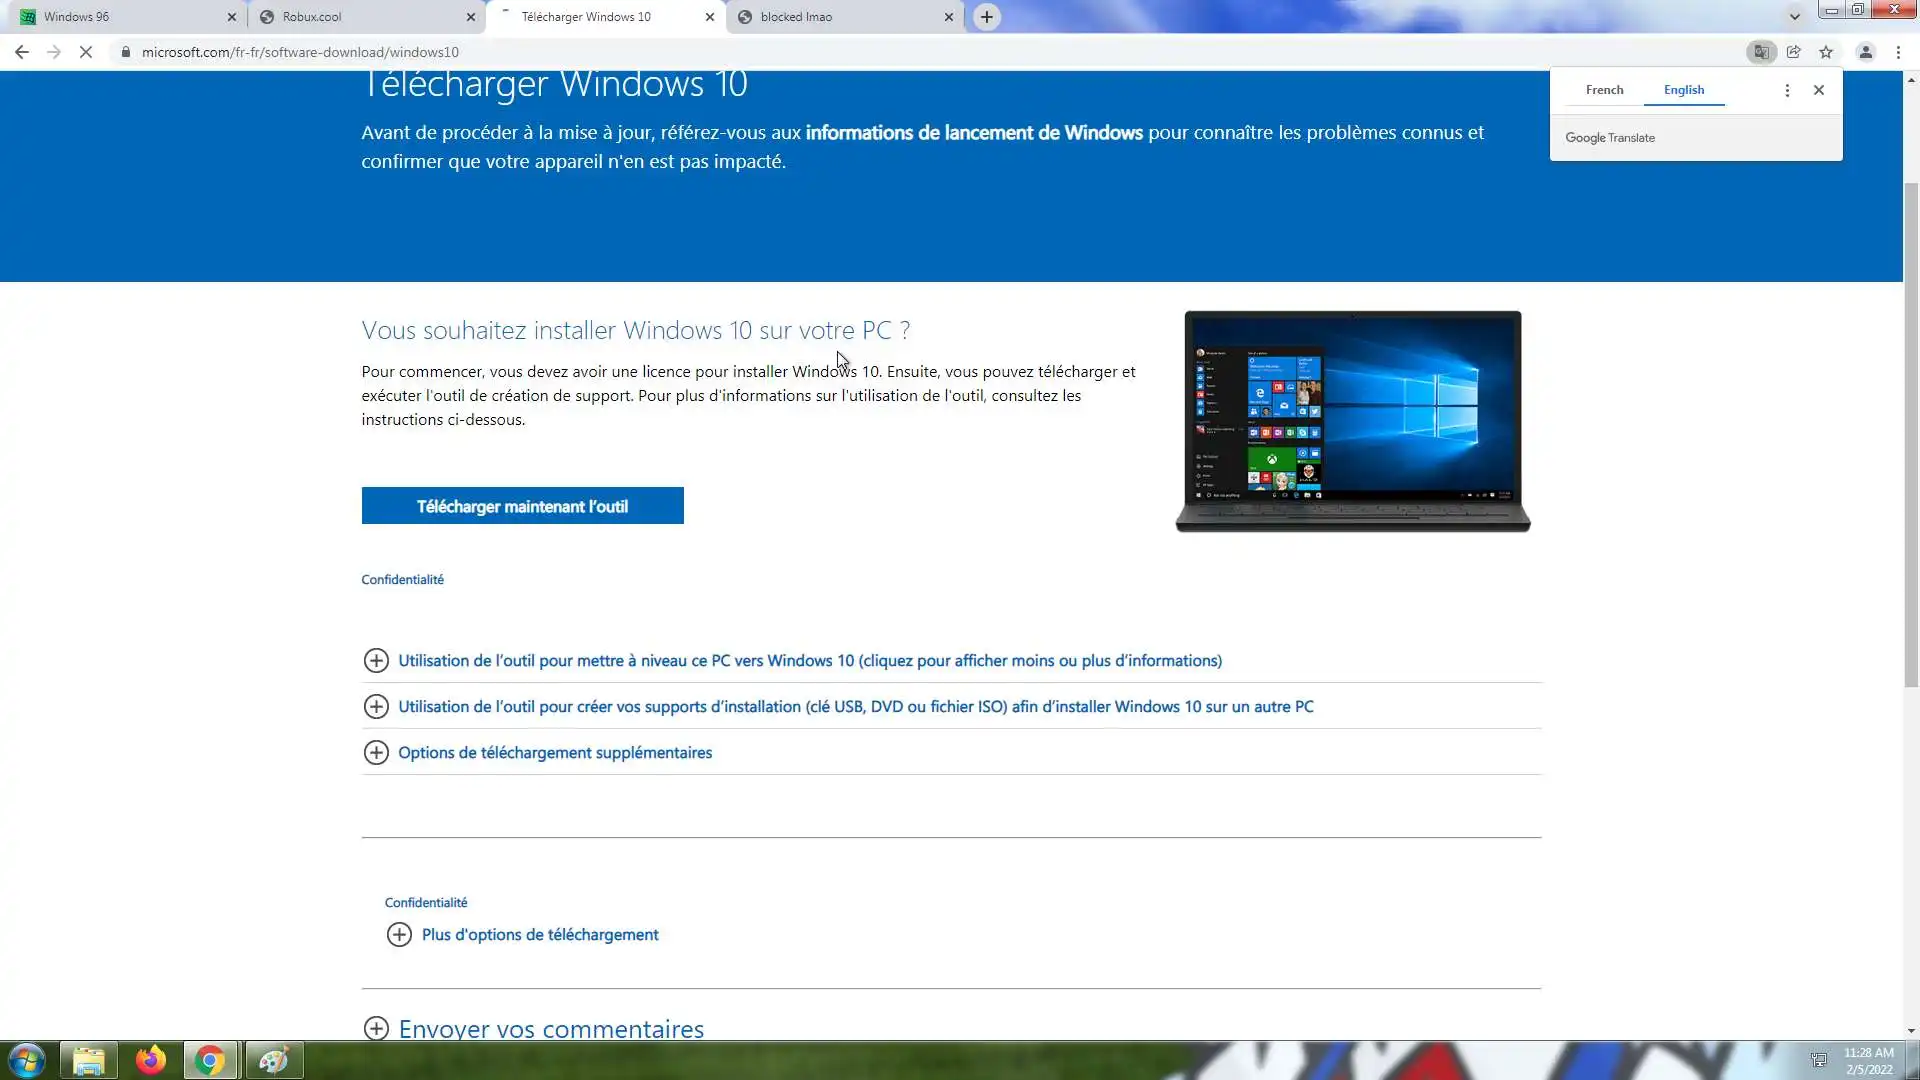Click the Google Translate icon in address bar

[1761, 52]
